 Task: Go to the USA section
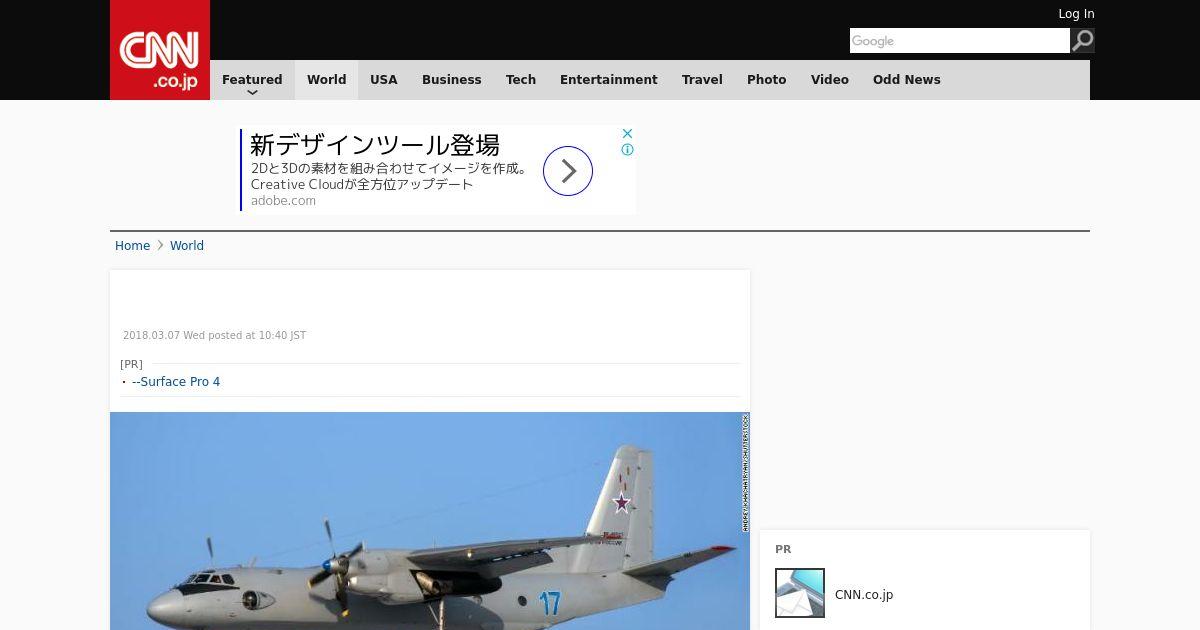click(384, 80)
